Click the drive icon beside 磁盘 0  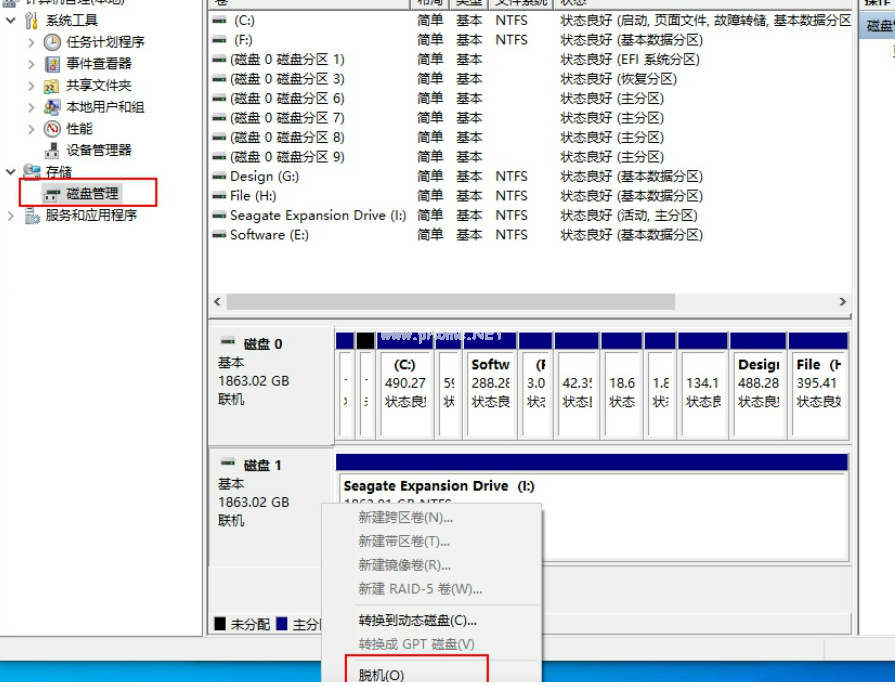click(x=228, y=343)
